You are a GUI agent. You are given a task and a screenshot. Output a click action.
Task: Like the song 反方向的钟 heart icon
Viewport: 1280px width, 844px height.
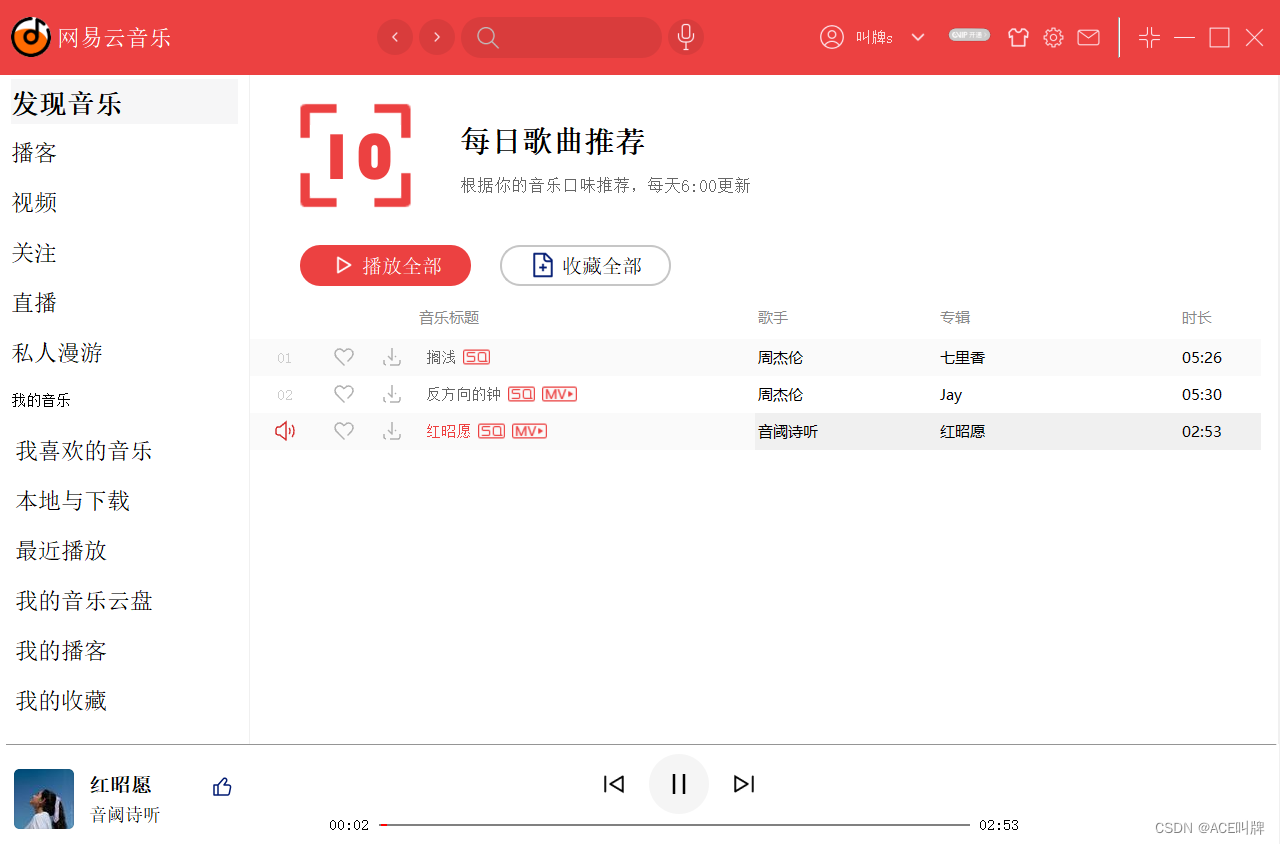tap(344, 394)
